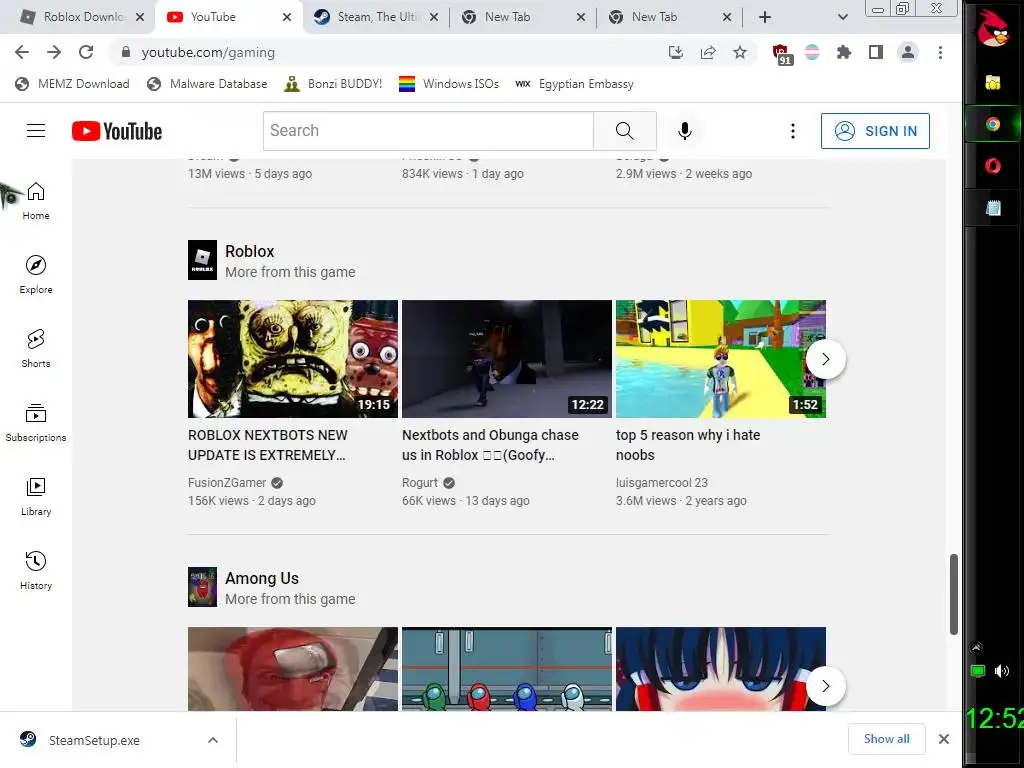Screen dimensions: 1024x768
Task: Click the SIGN IN button
Action: tap(875, 131)
